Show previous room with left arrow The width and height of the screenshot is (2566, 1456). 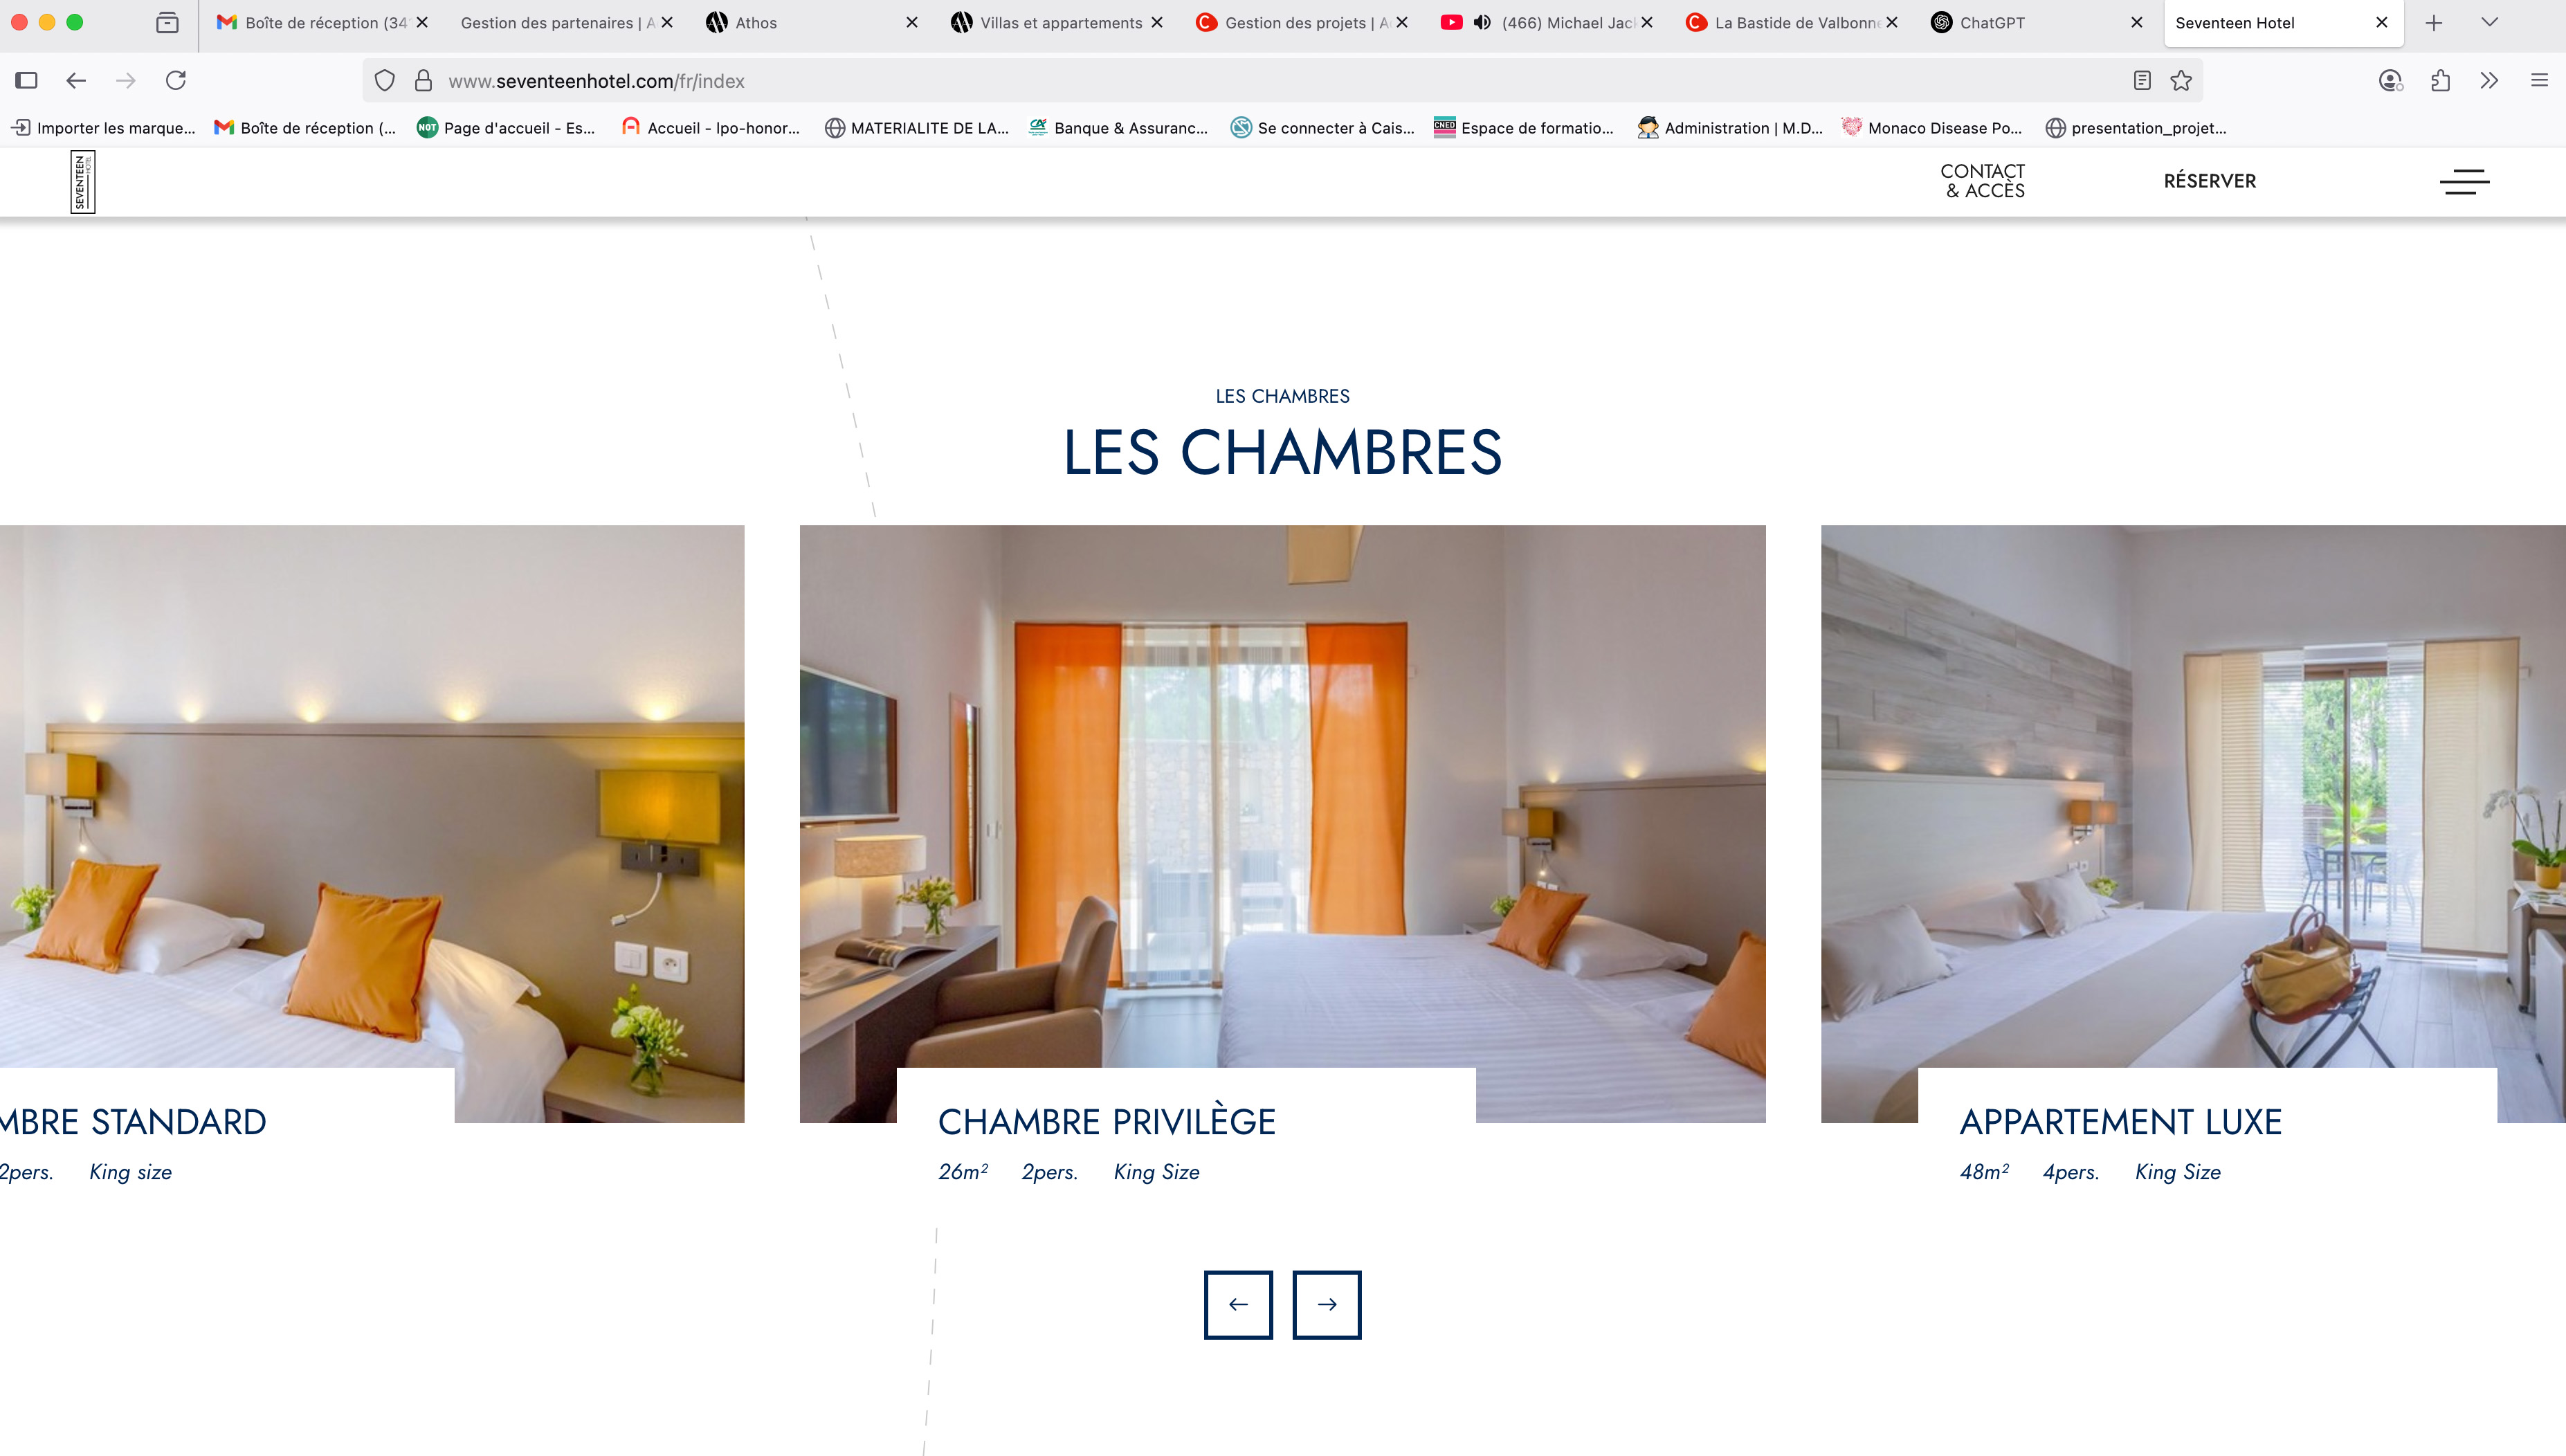pyautogui.click(x=1238, y=1304)
